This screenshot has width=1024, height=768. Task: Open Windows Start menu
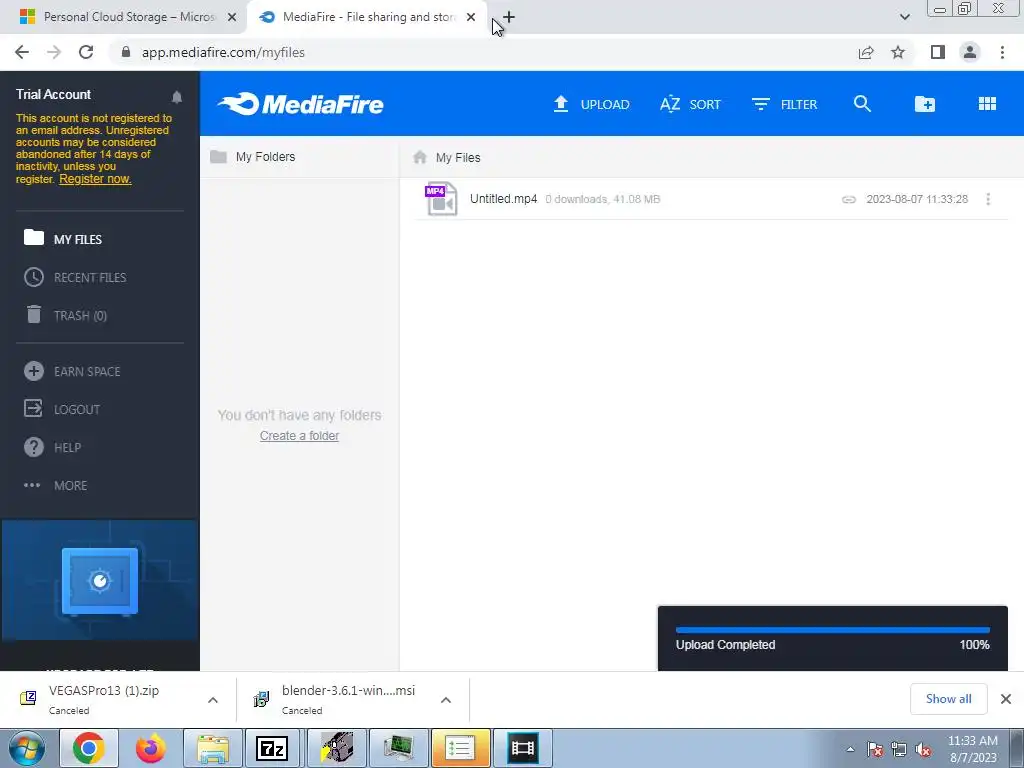(27, 748)
